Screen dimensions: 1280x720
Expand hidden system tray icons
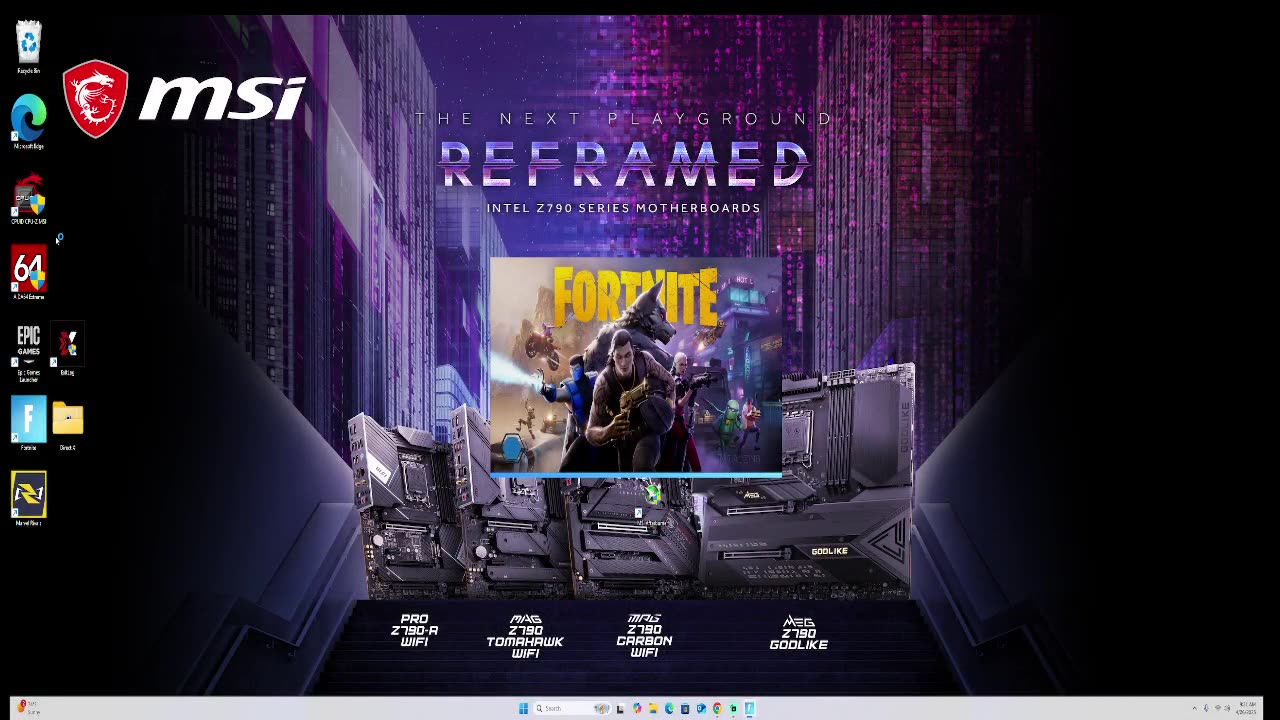pyautogui.click(x=1195, y=708)
